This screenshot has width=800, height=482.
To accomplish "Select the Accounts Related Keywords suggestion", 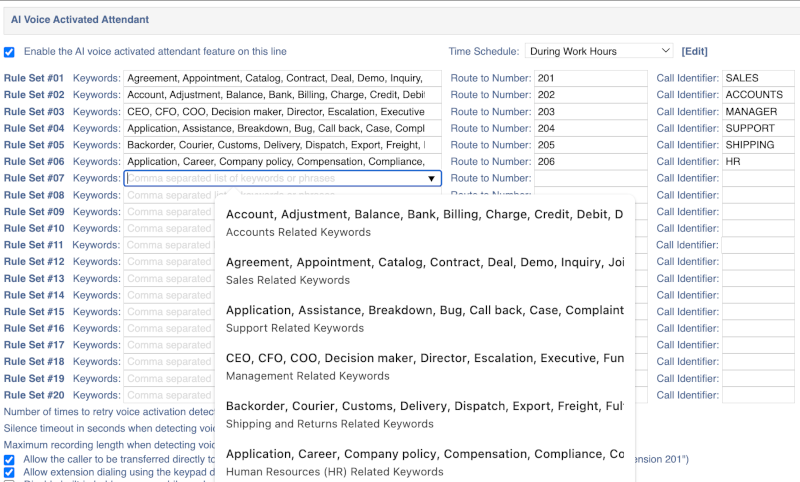I will pos(424,222).
